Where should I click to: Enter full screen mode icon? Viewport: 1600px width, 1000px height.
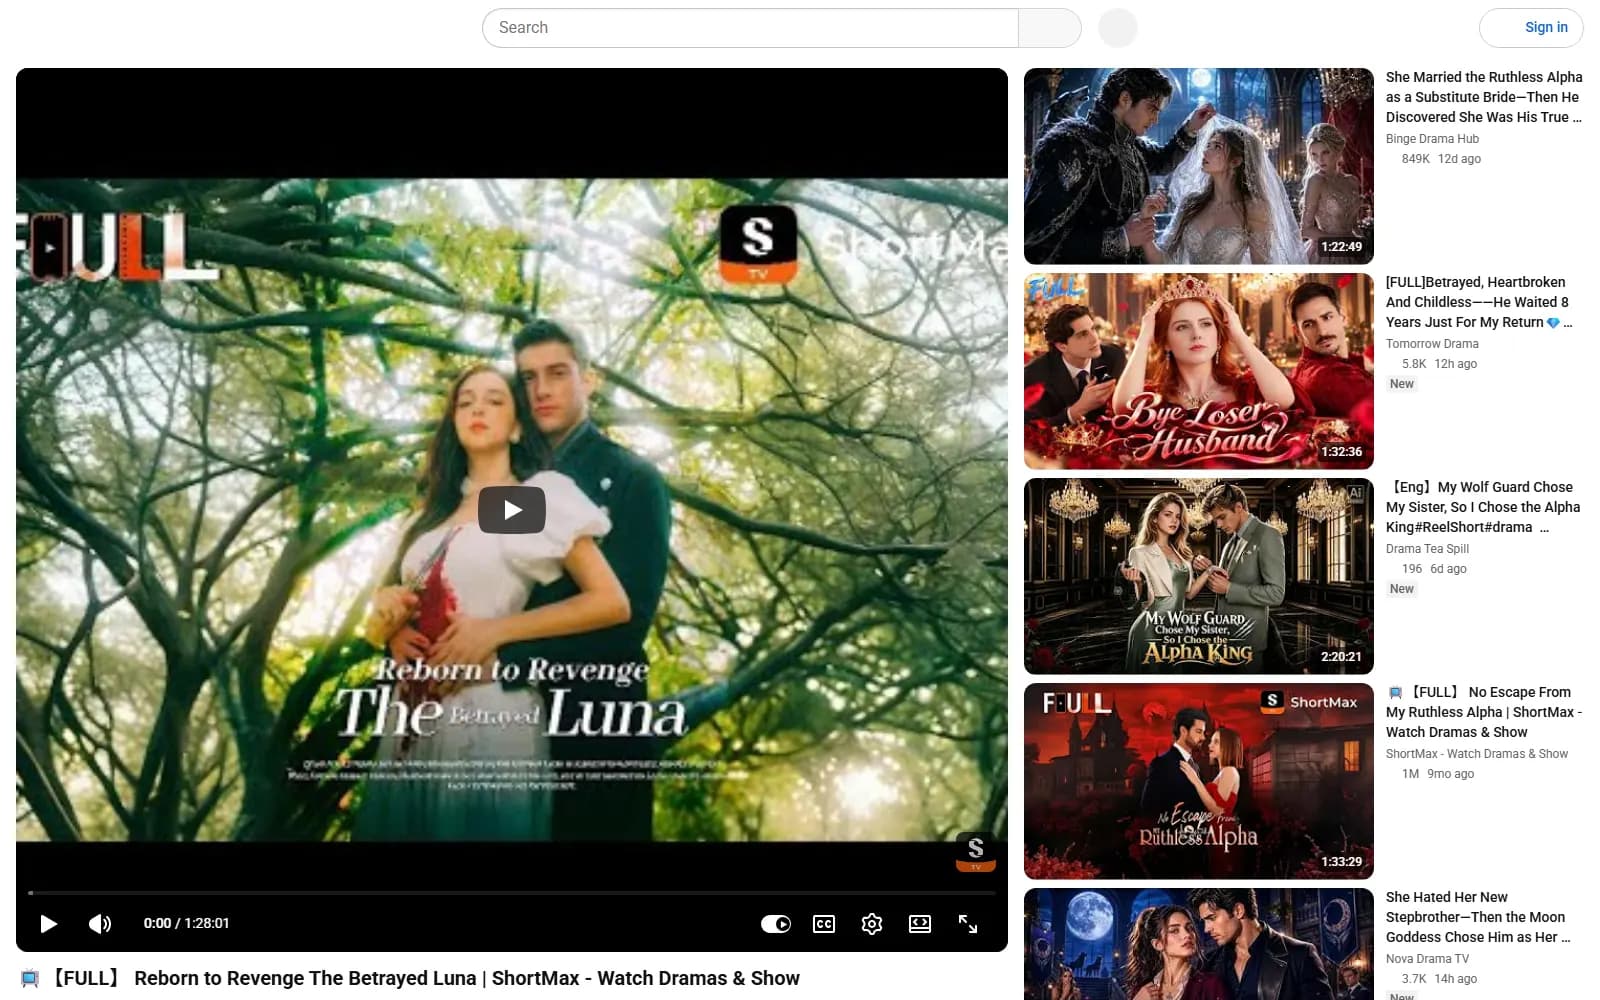[x=968, y=924]
